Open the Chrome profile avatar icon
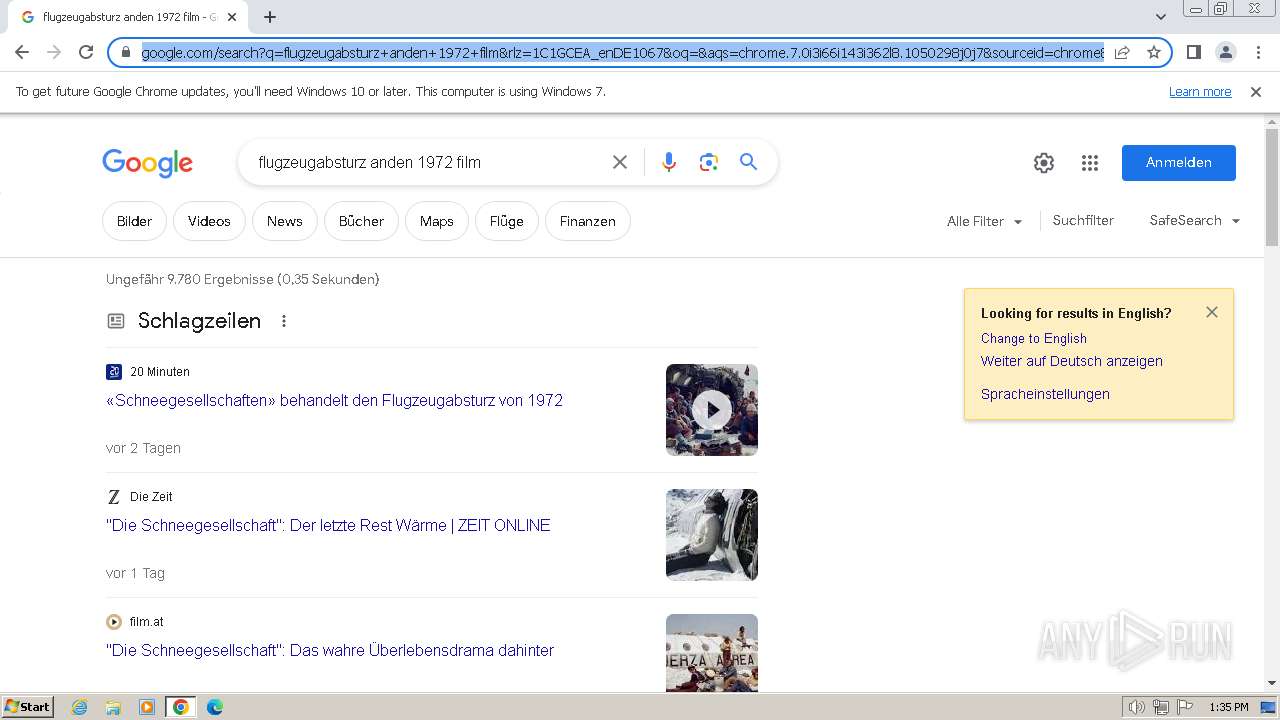Image resolution: width=1280 pixels, height=720 pixels. pos(1225,52)
